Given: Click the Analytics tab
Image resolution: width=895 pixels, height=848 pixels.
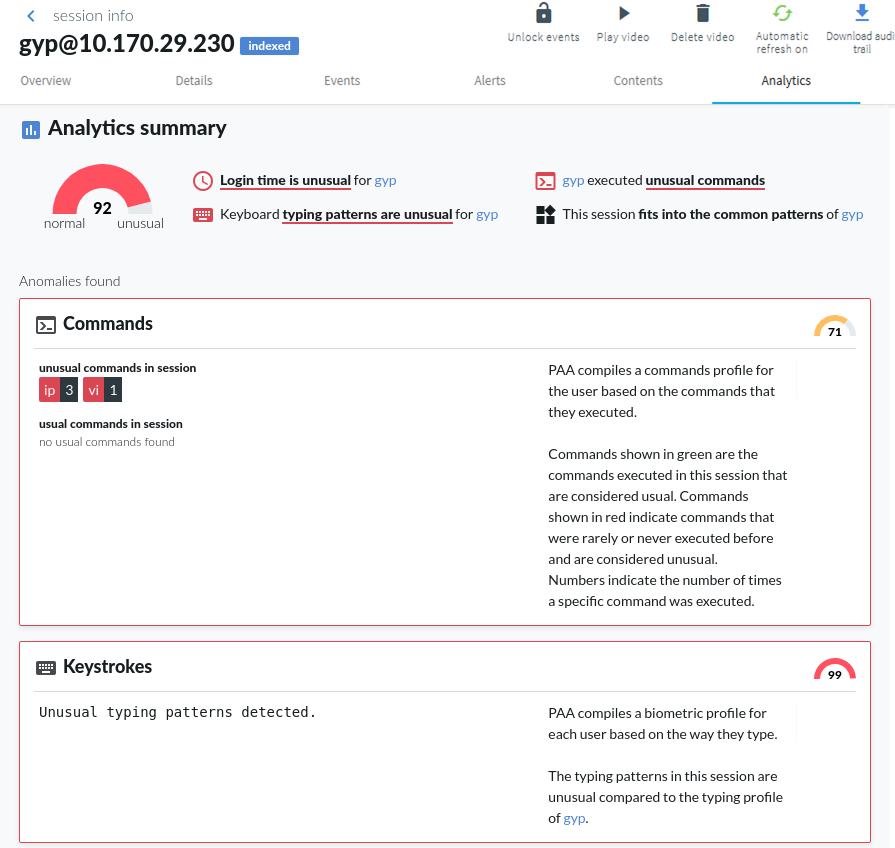Looking at the screenshot, I should coord(786,81).
